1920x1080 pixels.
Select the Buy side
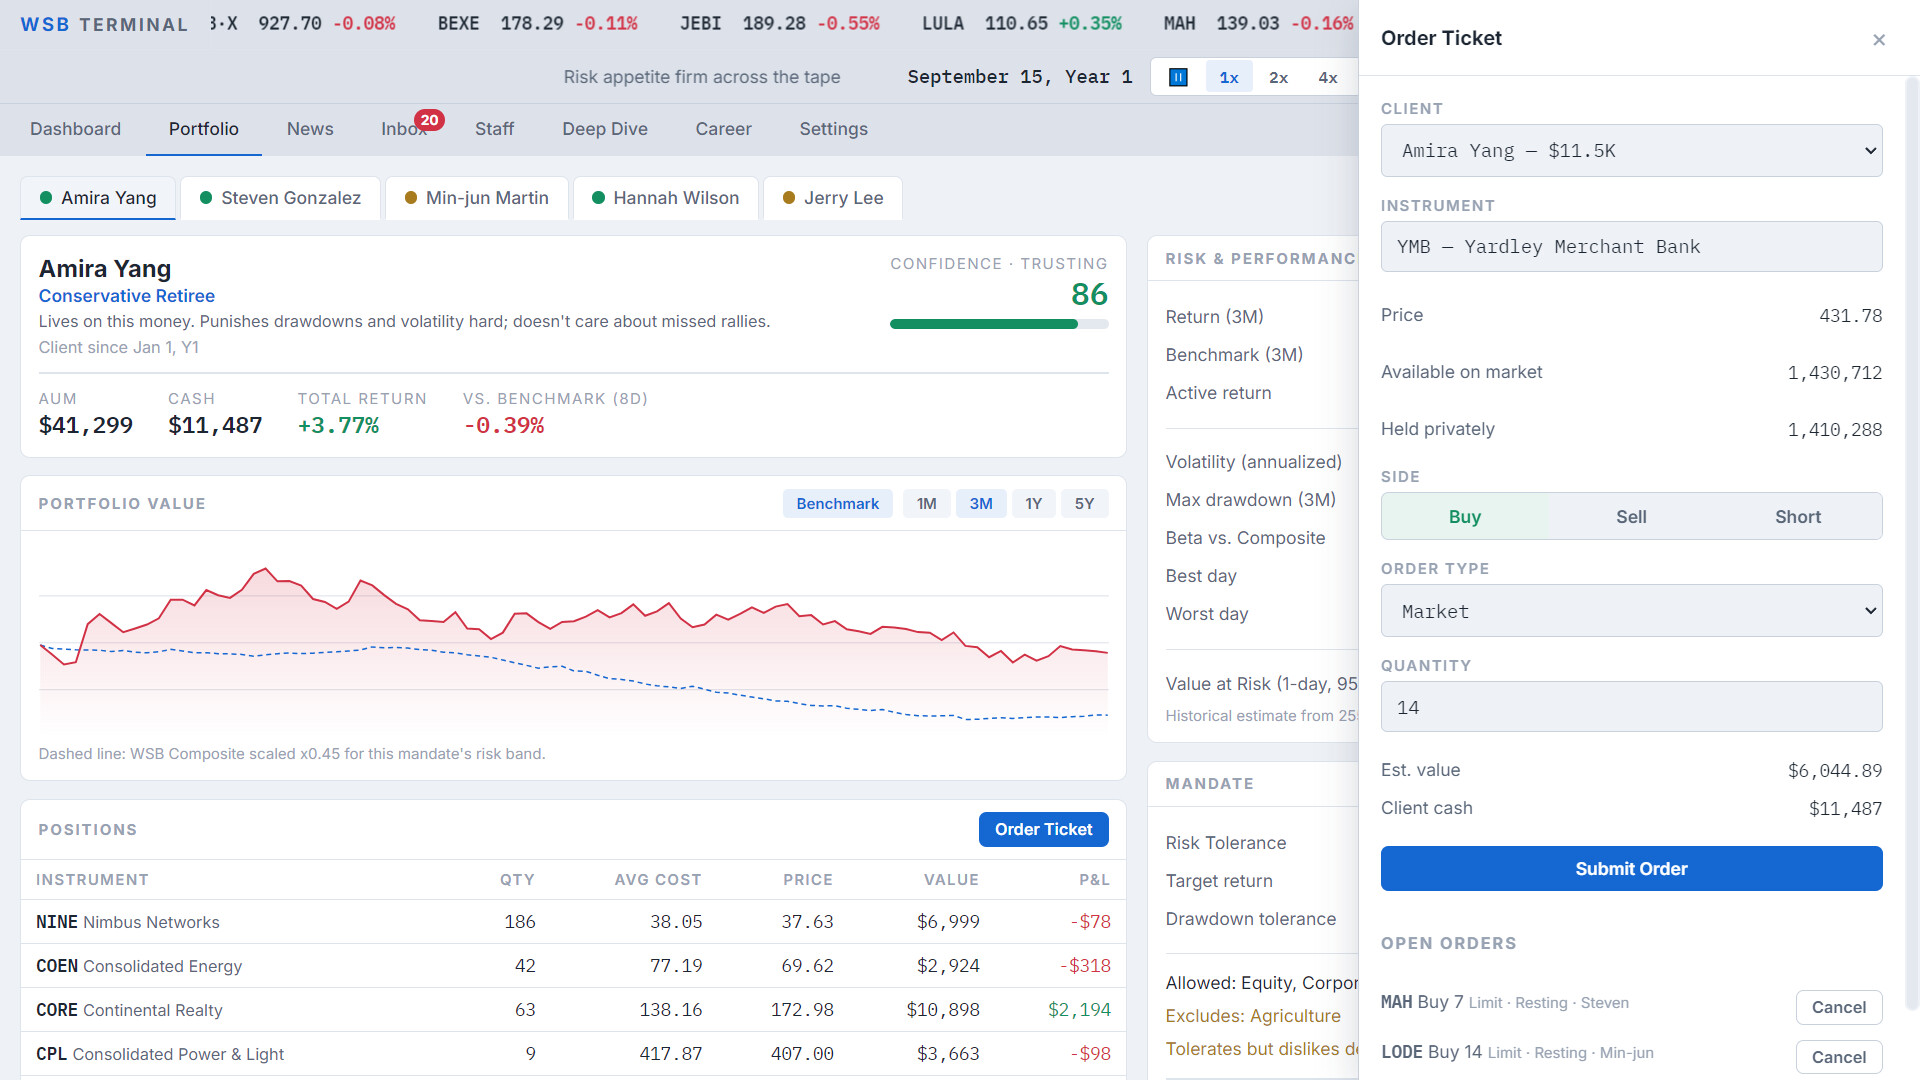click(x=1464, y=517)
